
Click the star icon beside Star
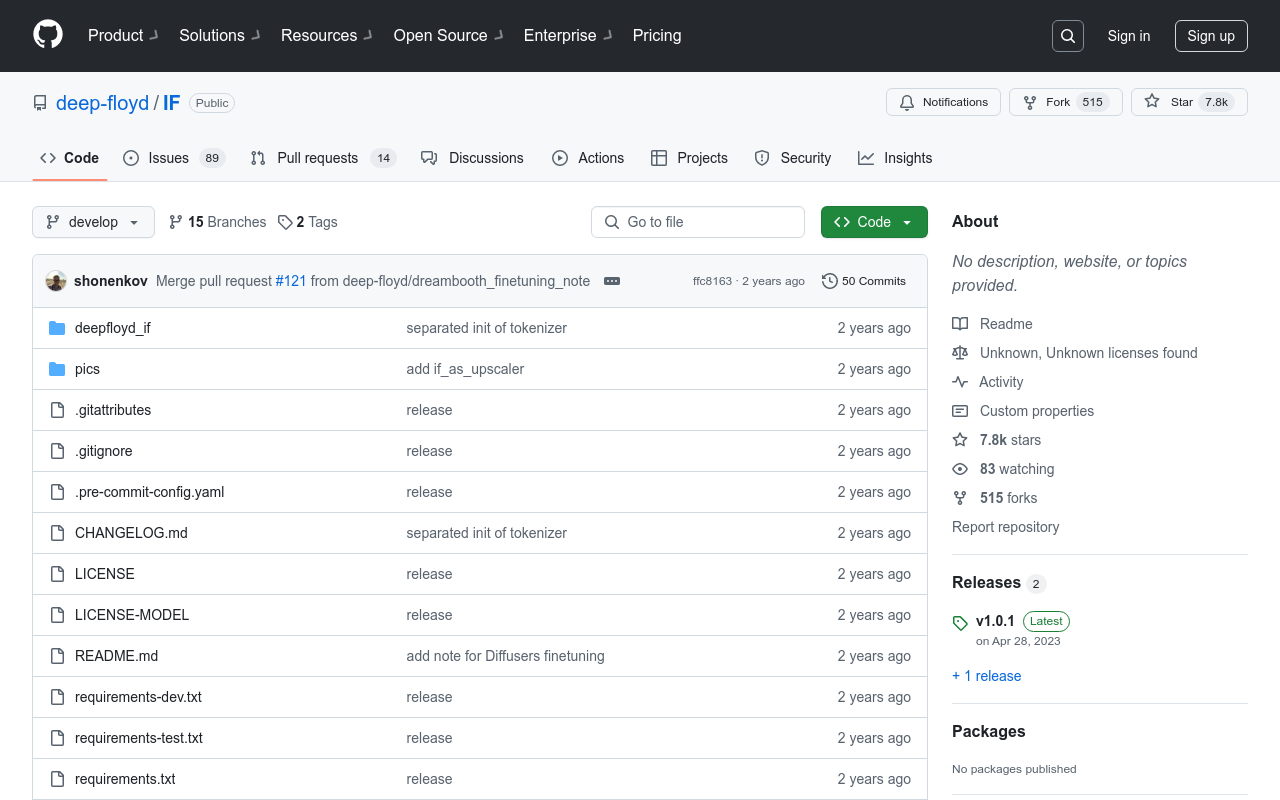pos(1152,102)
